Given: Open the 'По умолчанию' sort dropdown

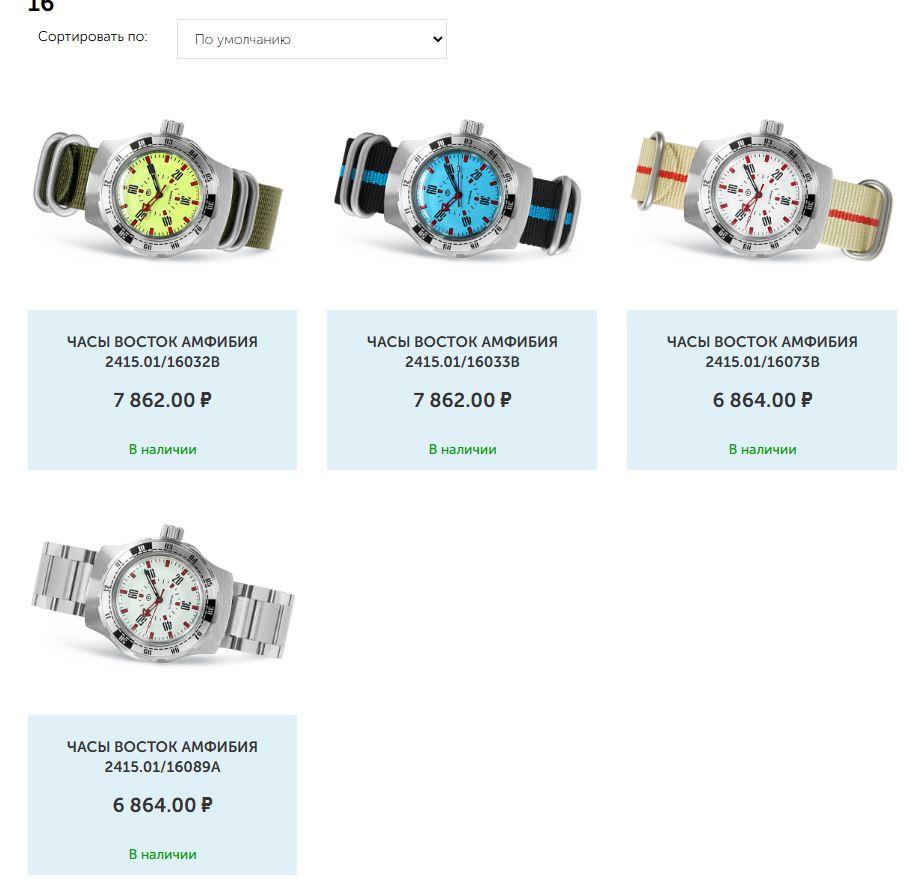Looking at the screenshot, I should click(x=311, y=39).
